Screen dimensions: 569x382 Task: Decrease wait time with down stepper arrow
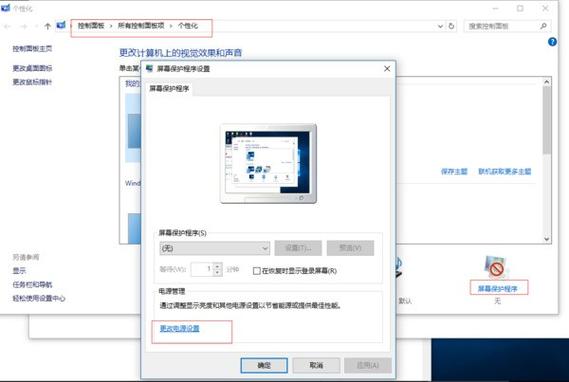coord(217,272)
